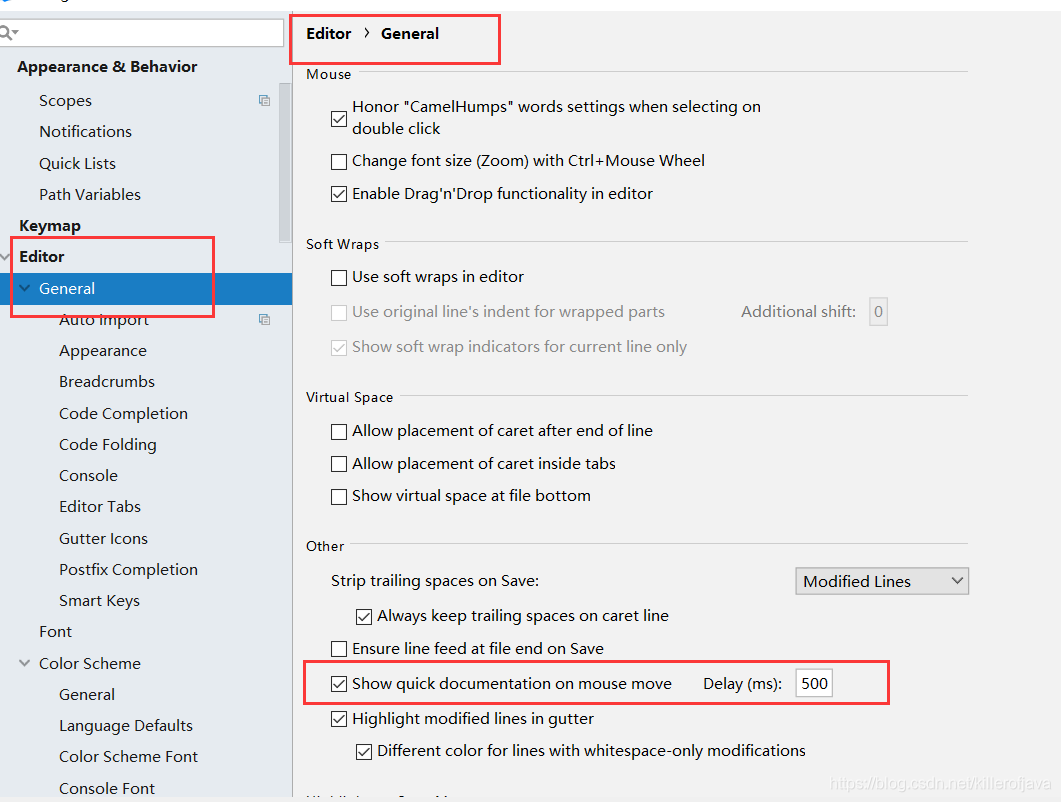Viewport: 1061px width, 802px height.
Task: Open the Keymap settings page
Action: coord(50,226)
